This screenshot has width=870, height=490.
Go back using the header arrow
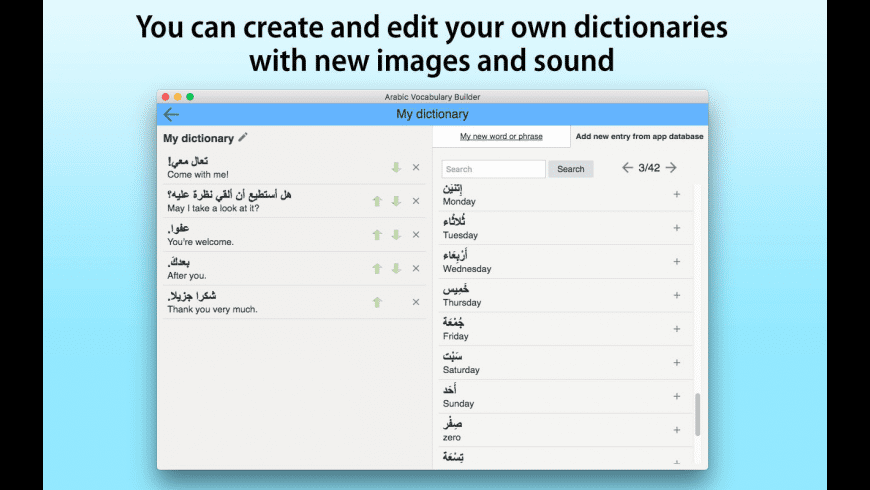click(171, 114)
